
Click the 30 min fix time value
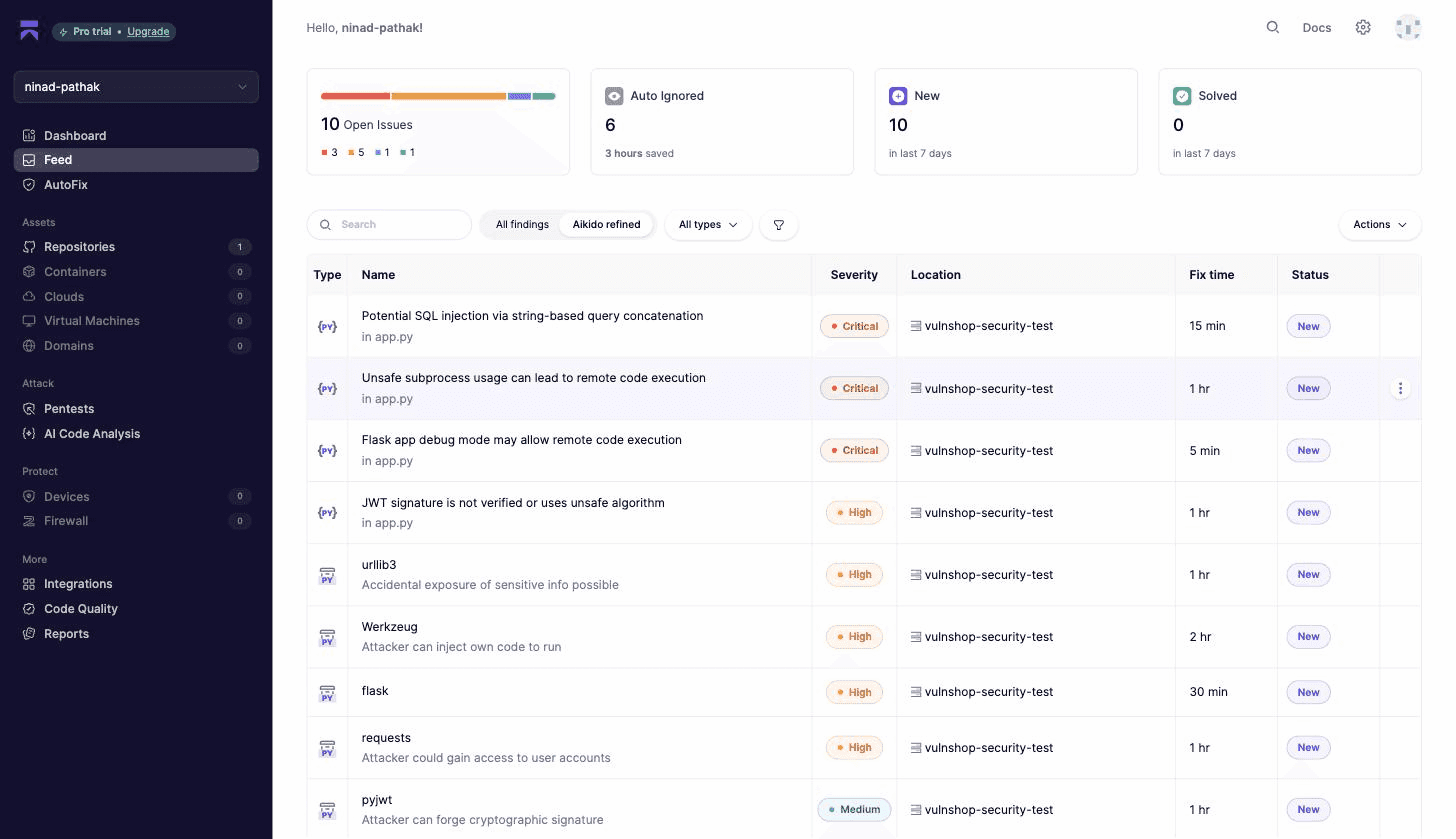tap(1208, 692)
